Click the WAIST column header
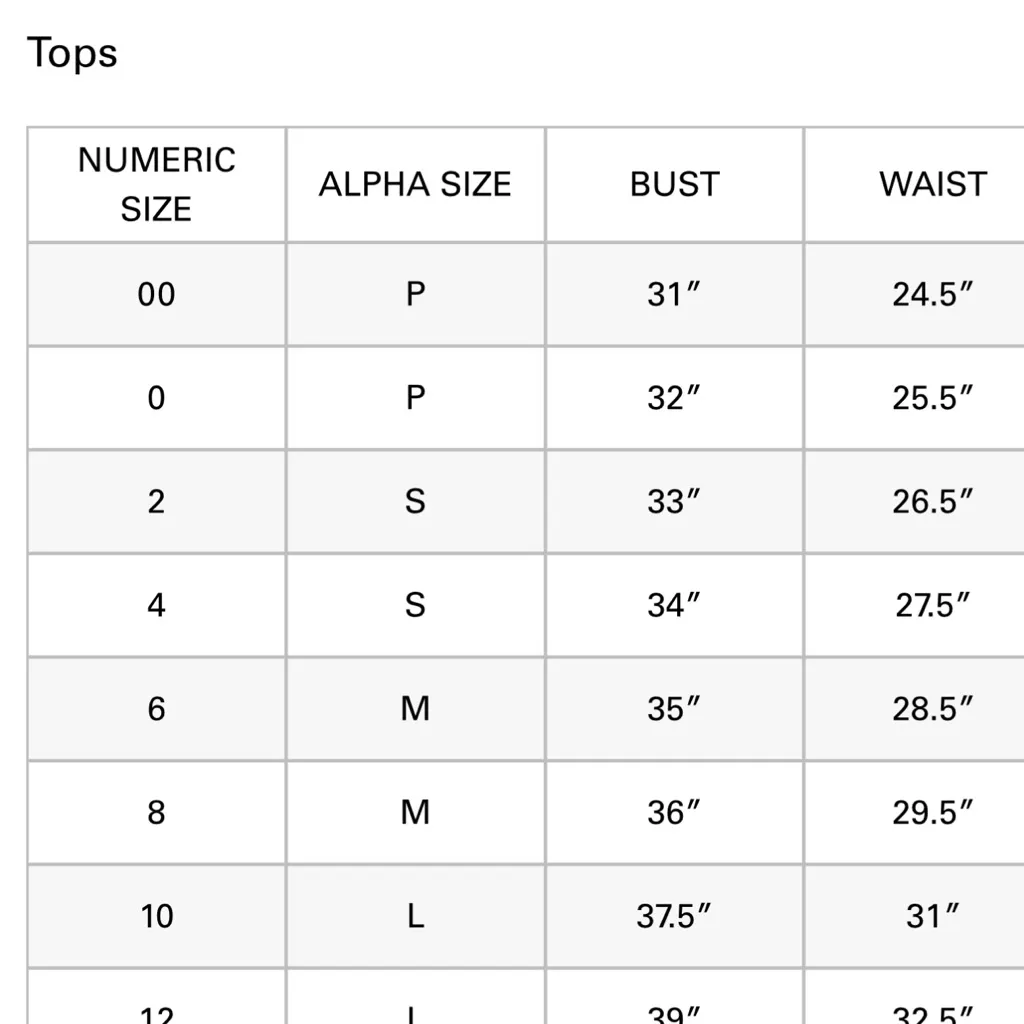 coord(932,184)
